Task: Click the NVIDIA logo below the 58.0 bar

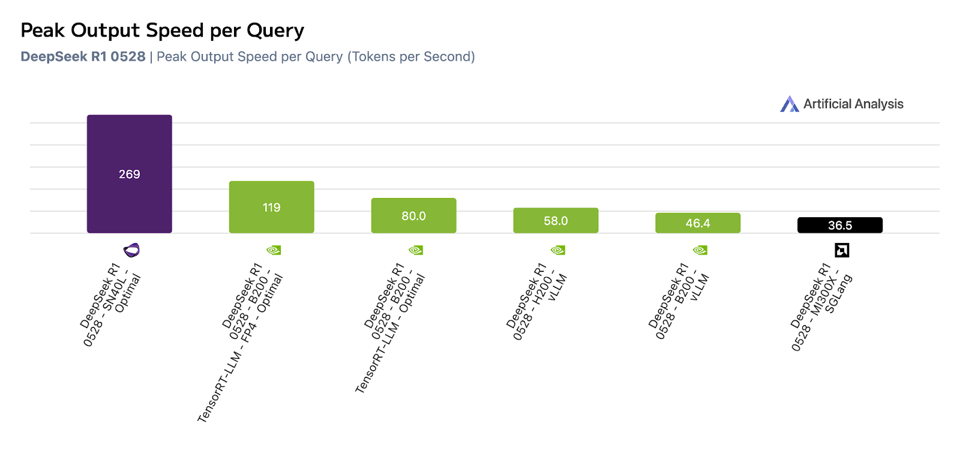Action: (557, 250)
